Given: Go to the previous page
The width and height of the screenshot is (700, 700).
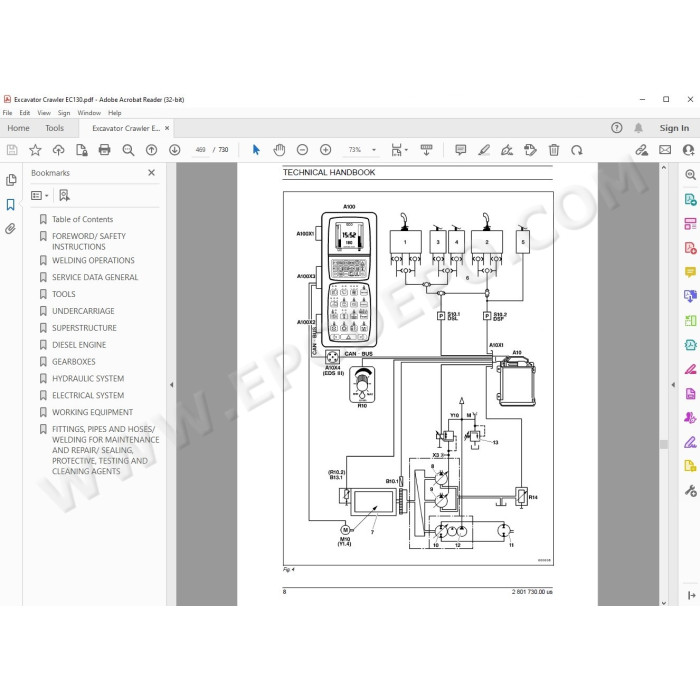Looking at the screenshot, I should tap(152, 150).
